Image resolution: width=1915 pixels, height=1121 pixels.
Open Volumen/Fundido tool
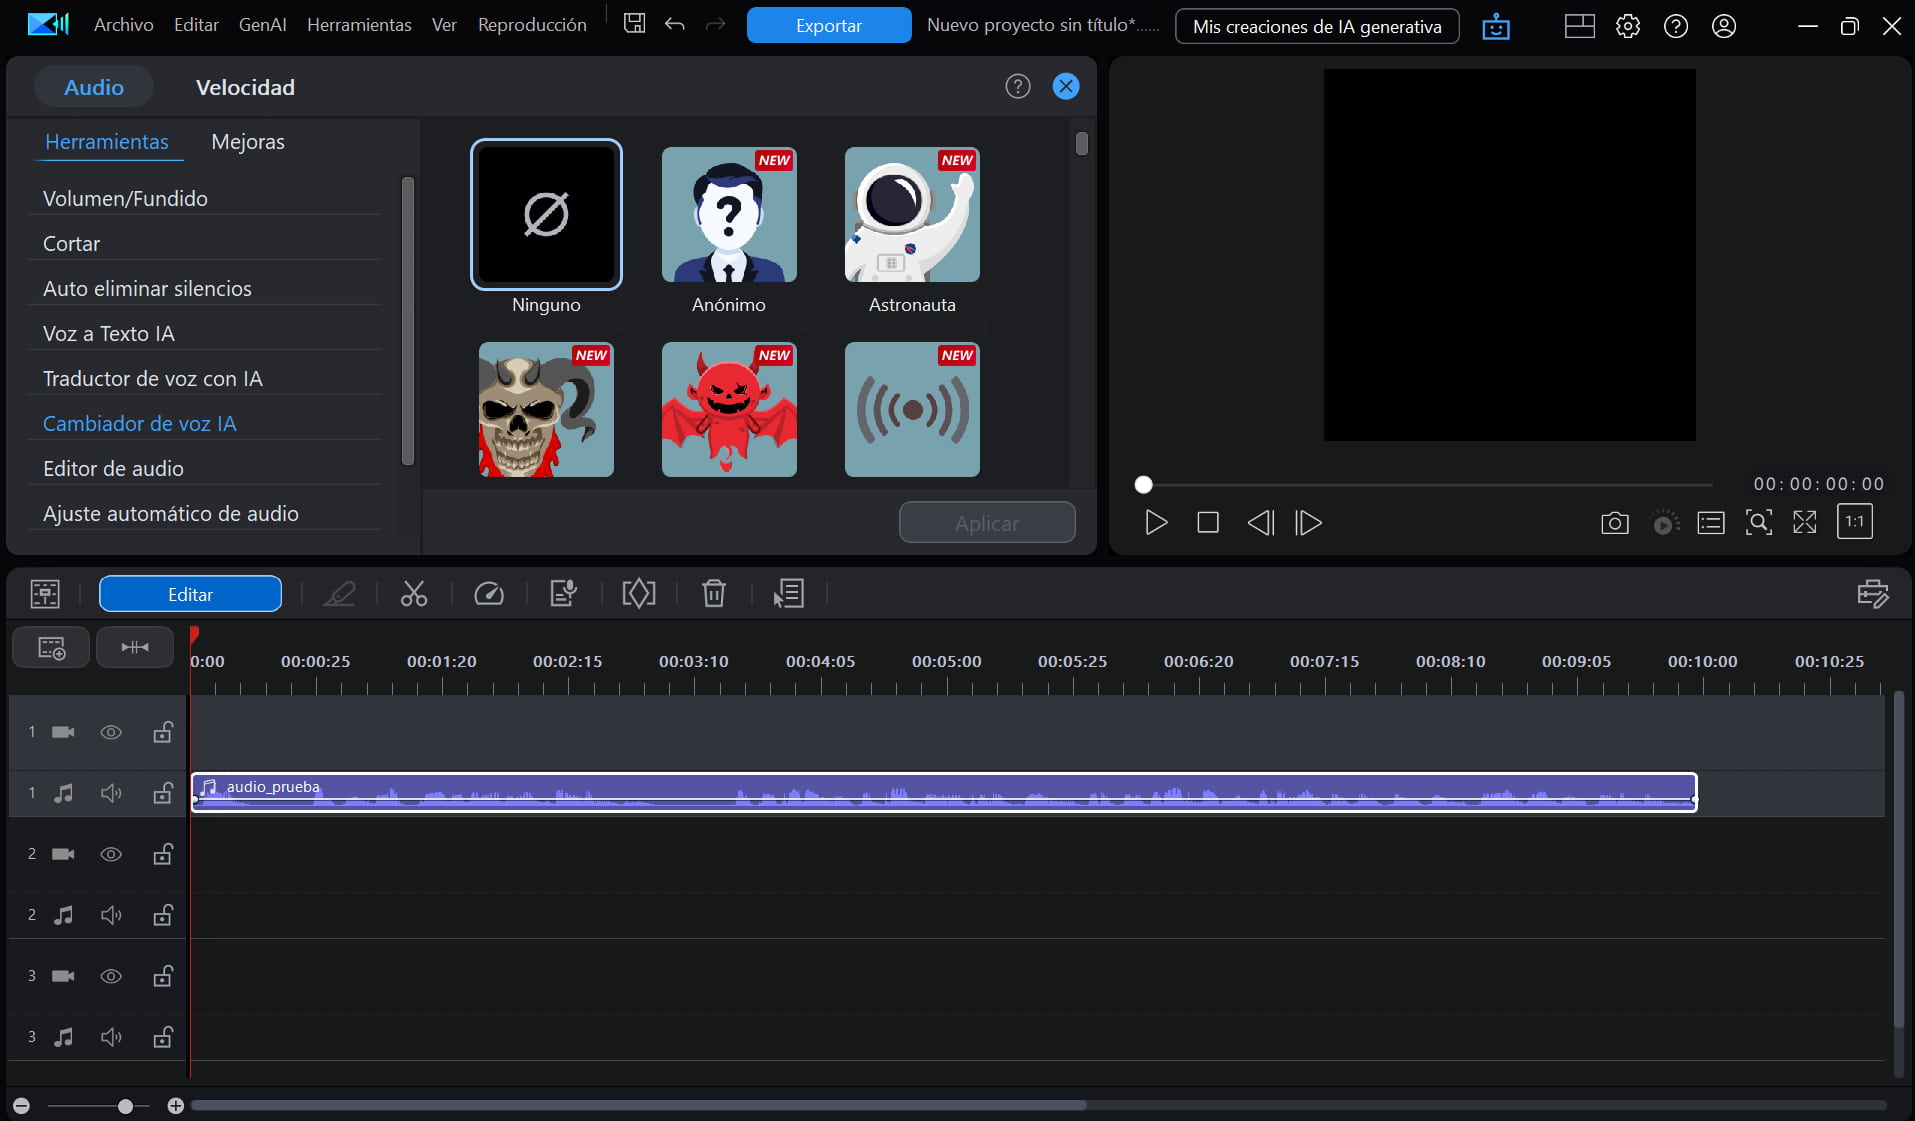click(x=125, y=198)
